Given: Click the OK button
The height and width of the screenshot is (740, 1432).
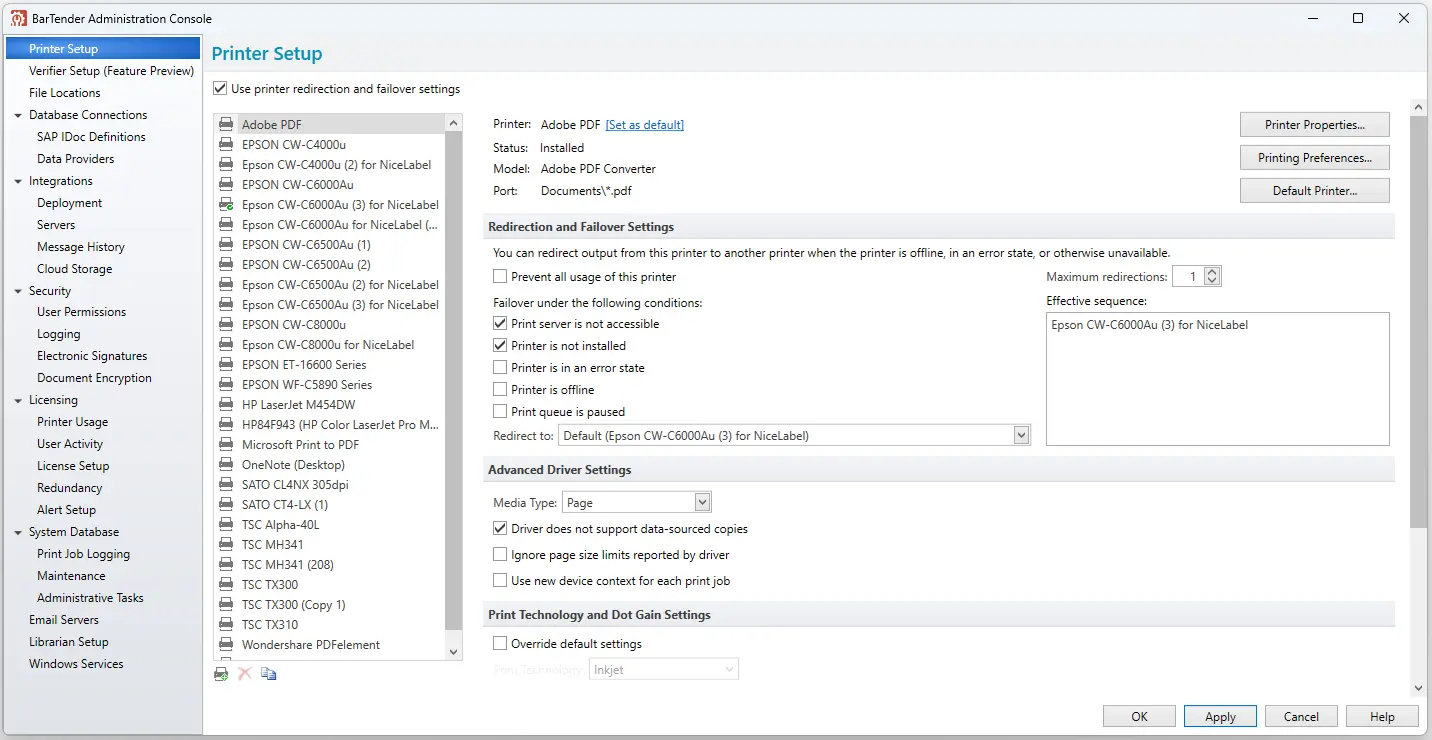Looking at the screenshot, I should pyautogui.click(x=1139, y=716).
